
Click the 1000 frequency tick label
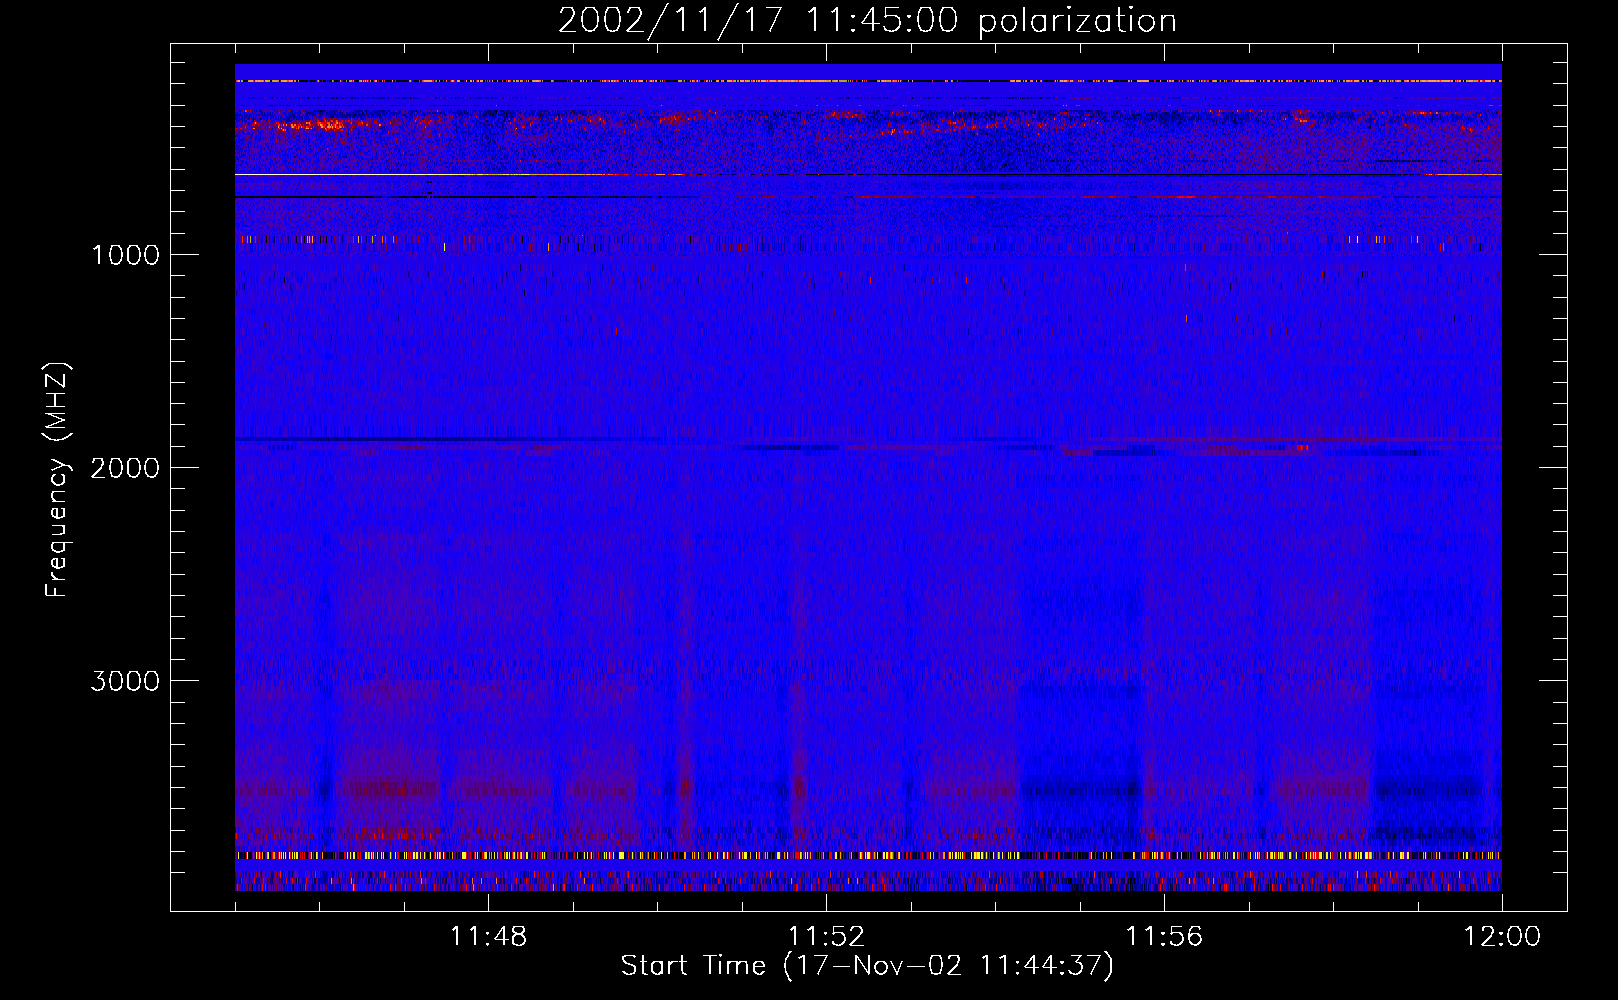coord(125,255)
